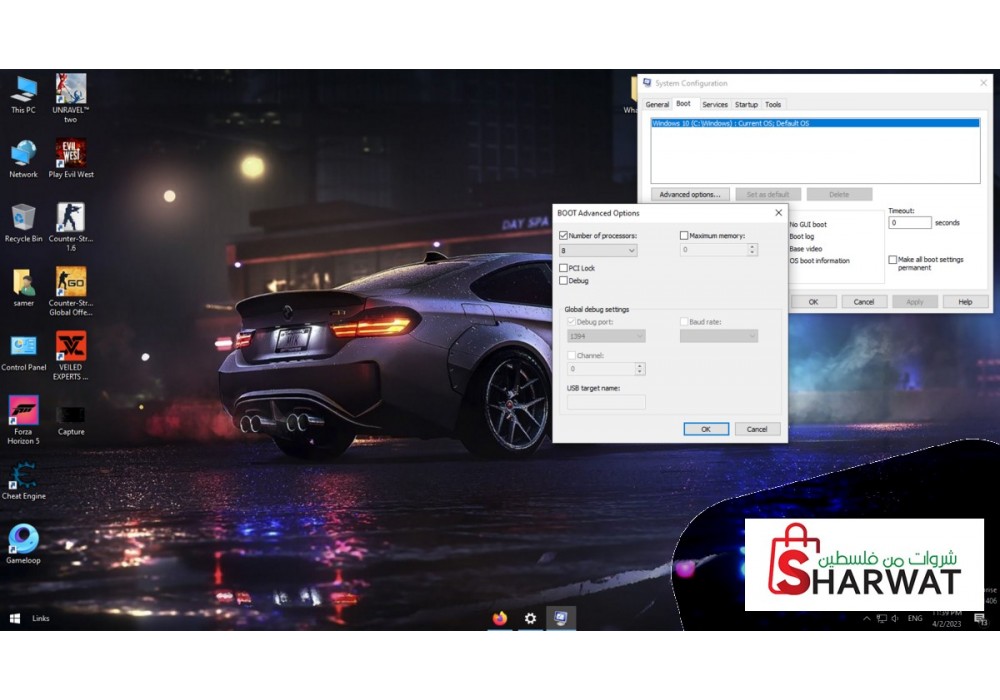The height and width of the screenshot is (700, 1000).
Task: Launch Counter-Strike Global Offensive shortcut
Action: (70, 283)
